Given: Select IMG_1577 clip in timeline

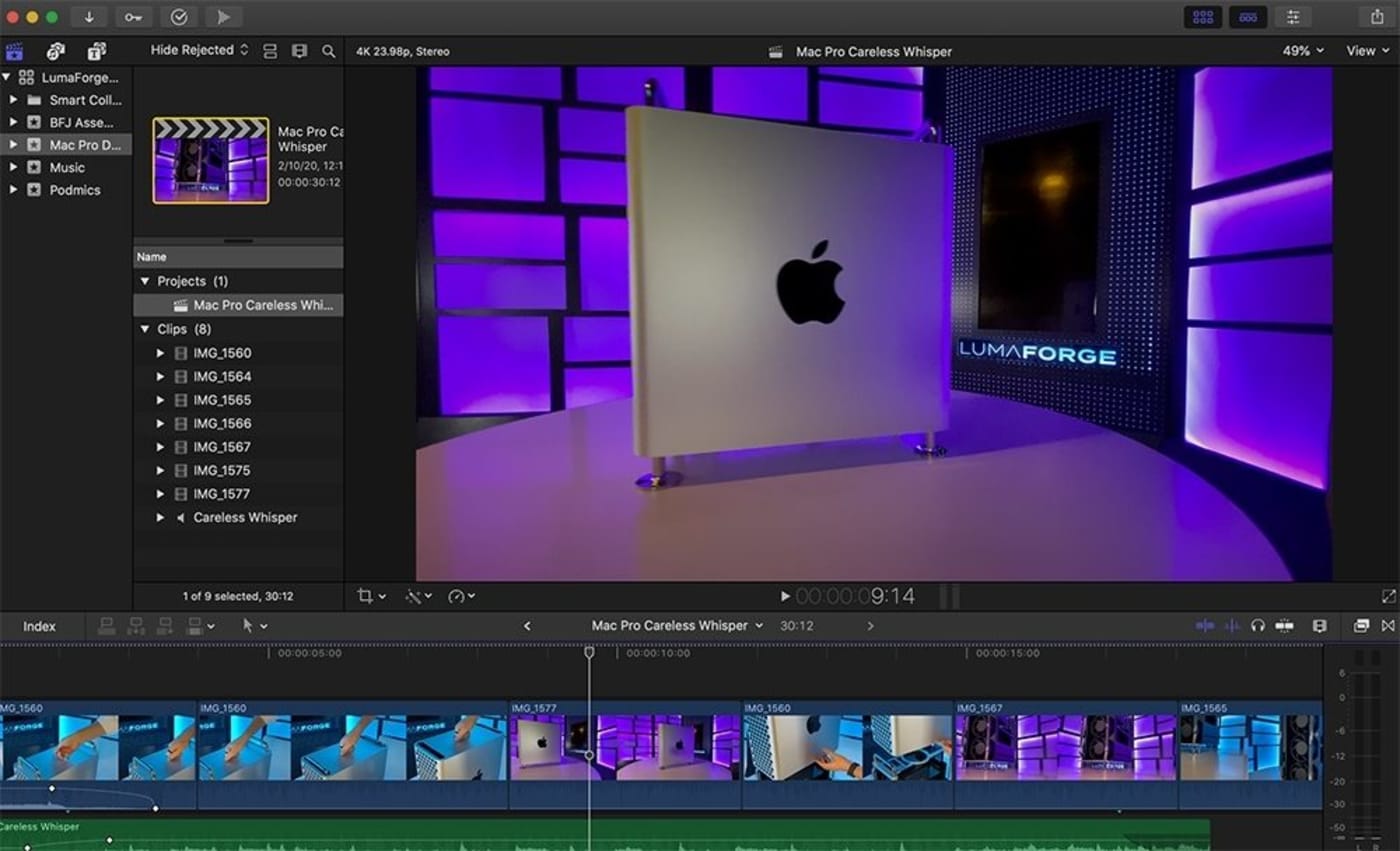Looking at the screenshot, I should (x=625, y=754).
